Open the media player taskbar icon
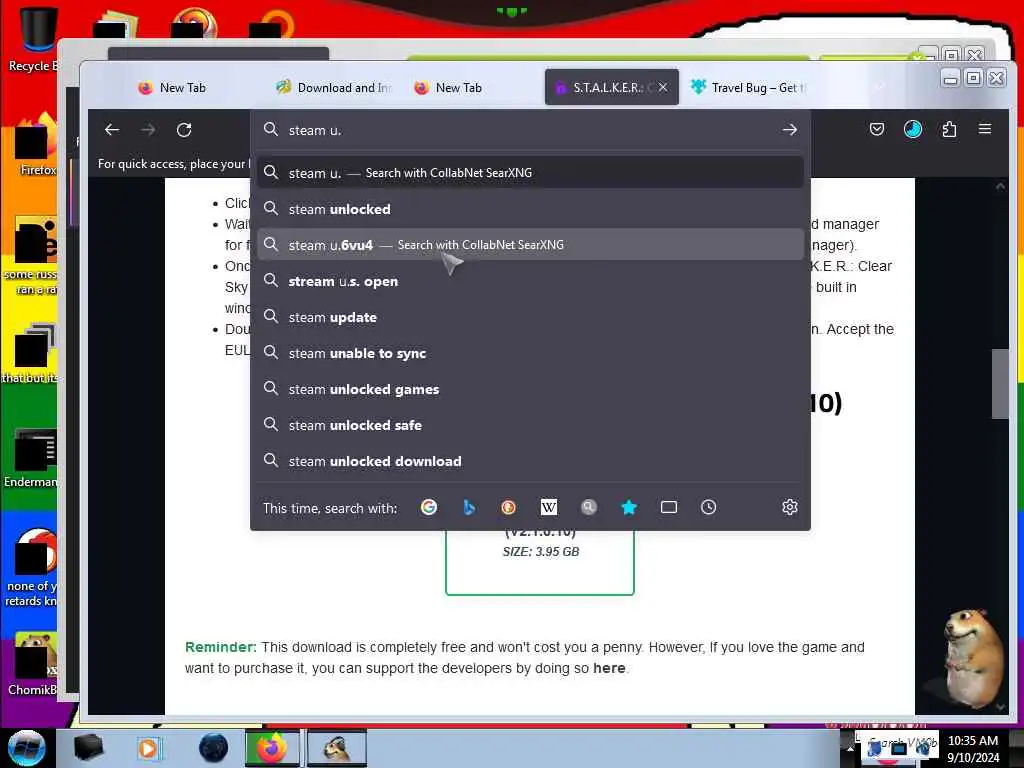 pyautogui.click(x=148, y=748)
